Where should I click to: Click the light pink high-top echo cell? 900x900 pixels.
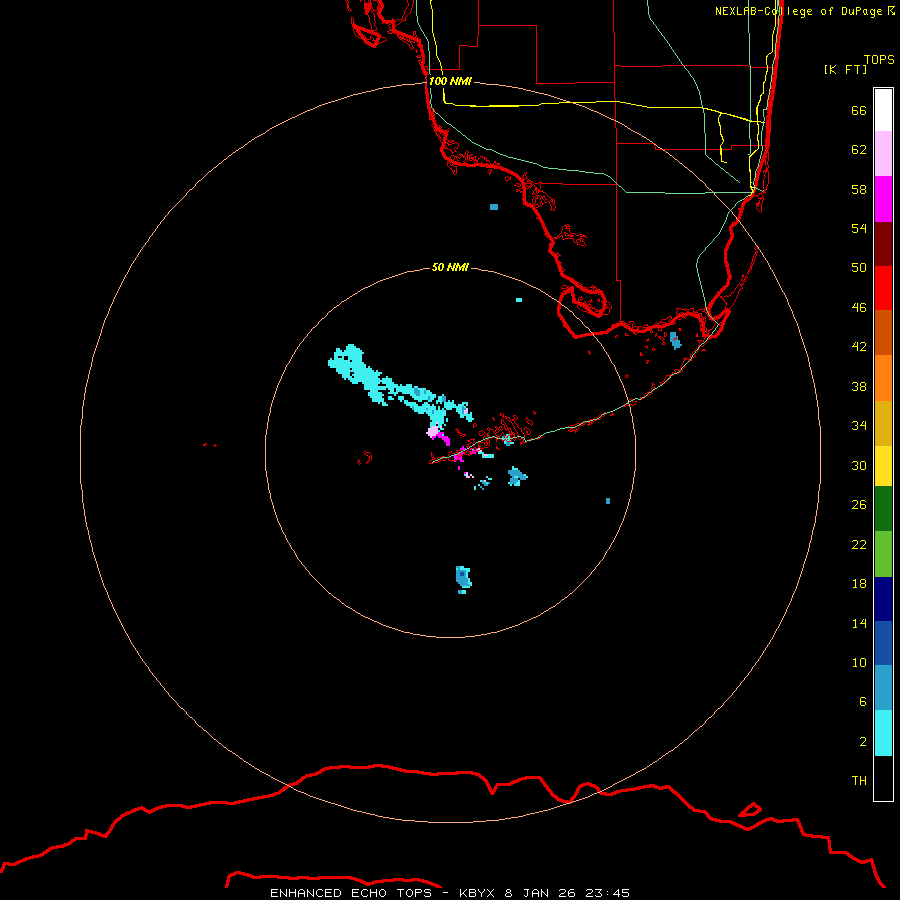(433, 432)
